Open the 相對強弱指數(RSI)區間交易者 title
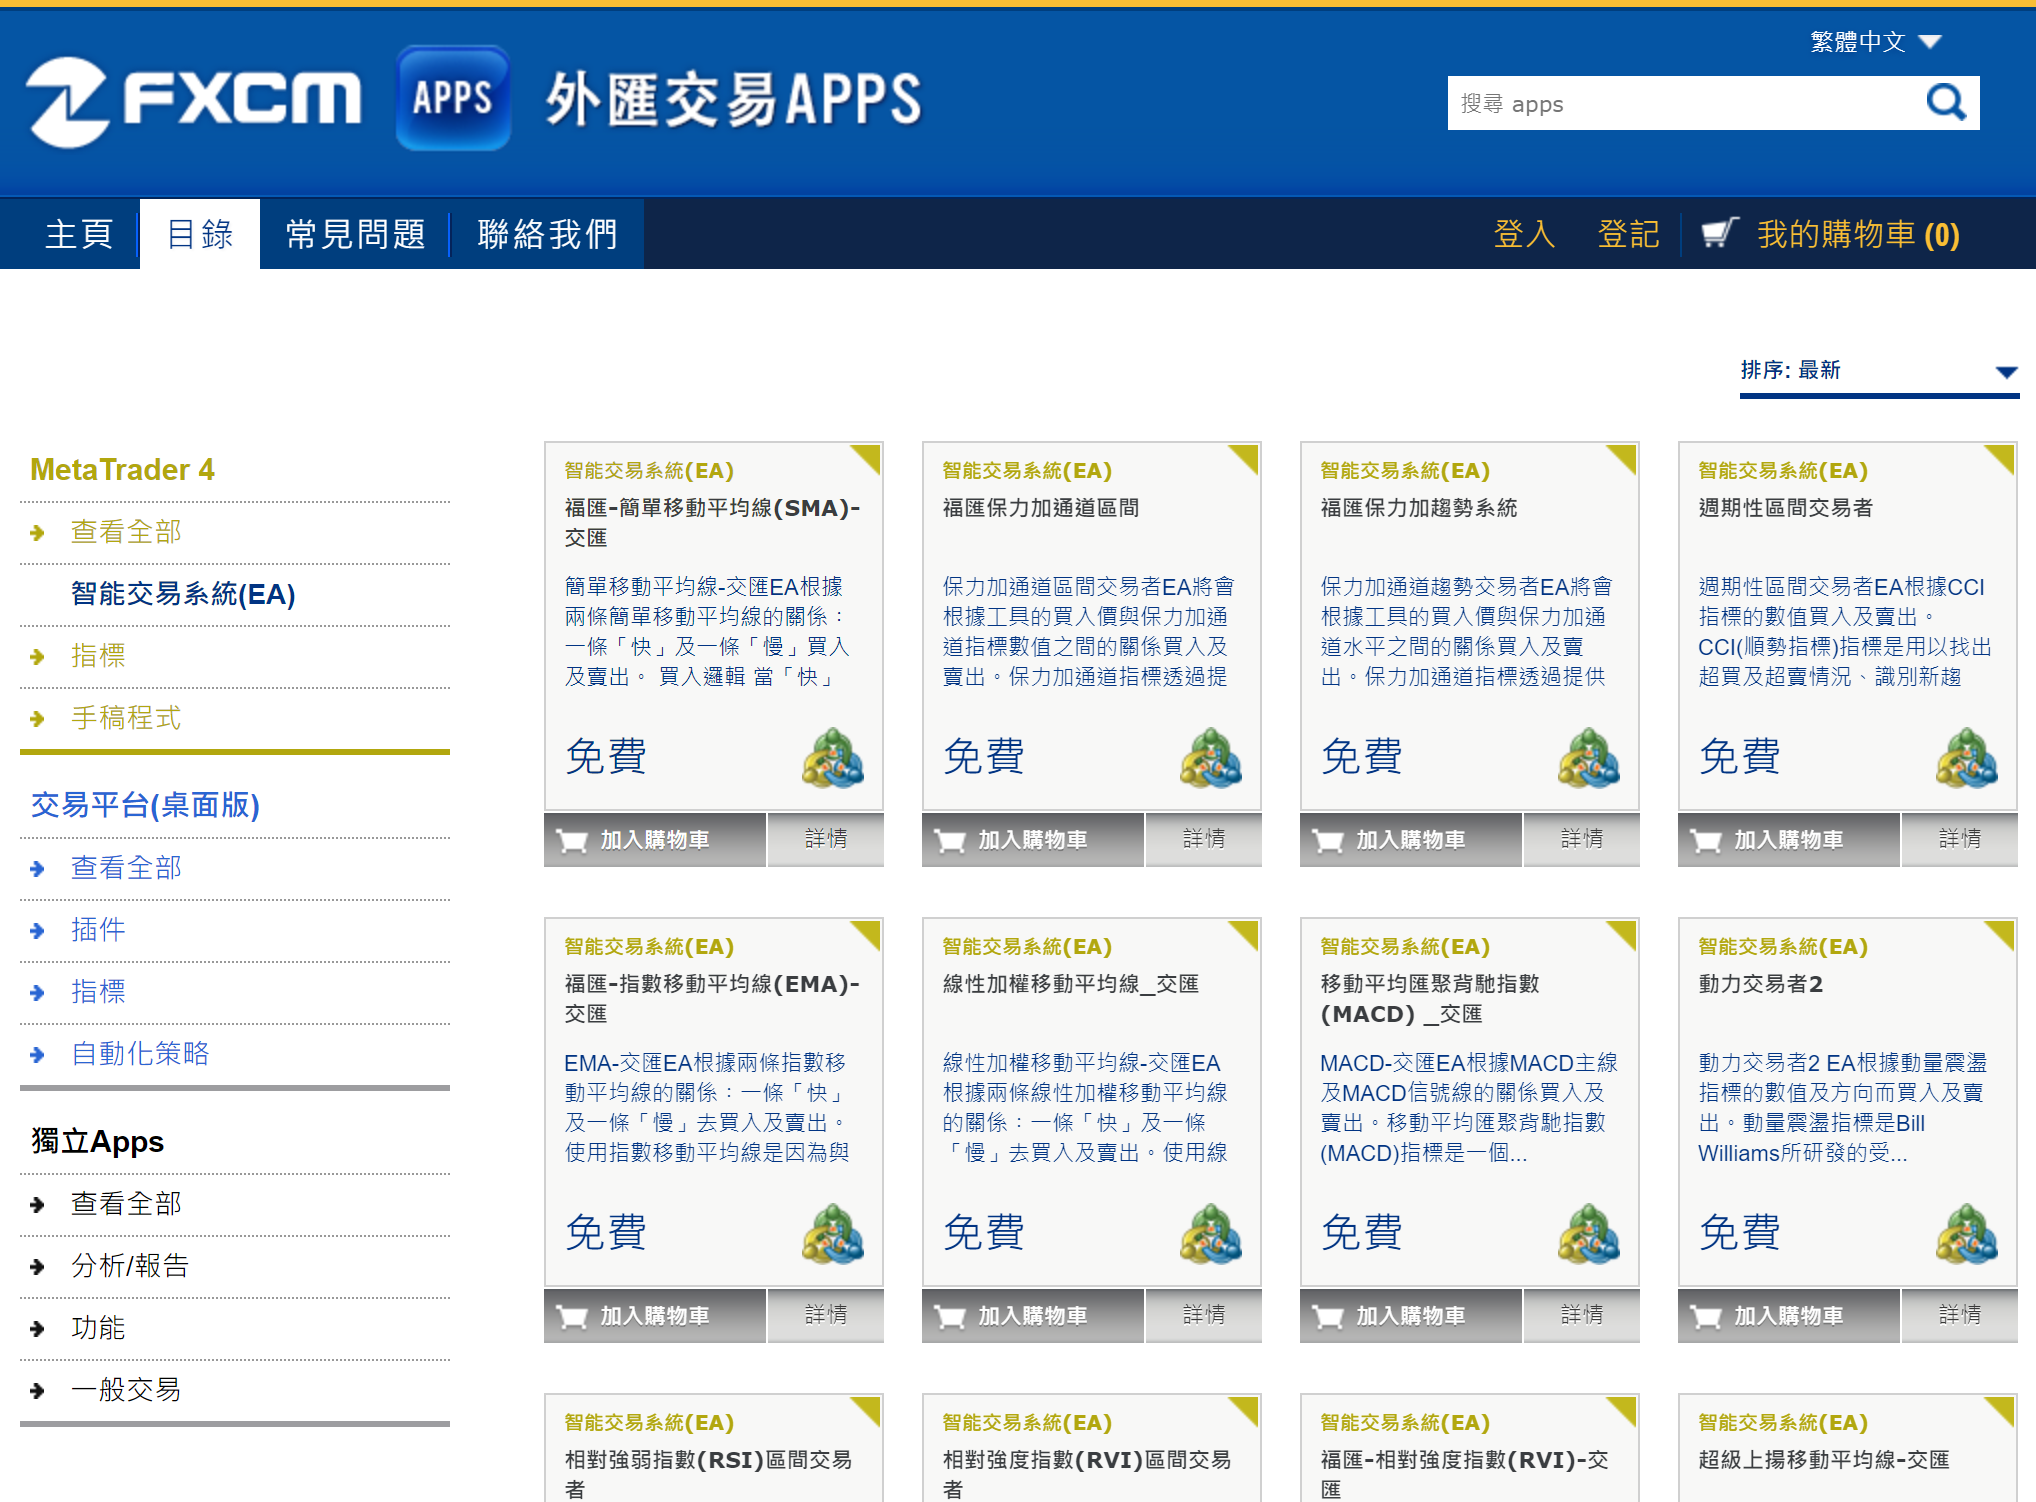2036x1502 pixels. pyautogui.click(x=708, y=1475)
